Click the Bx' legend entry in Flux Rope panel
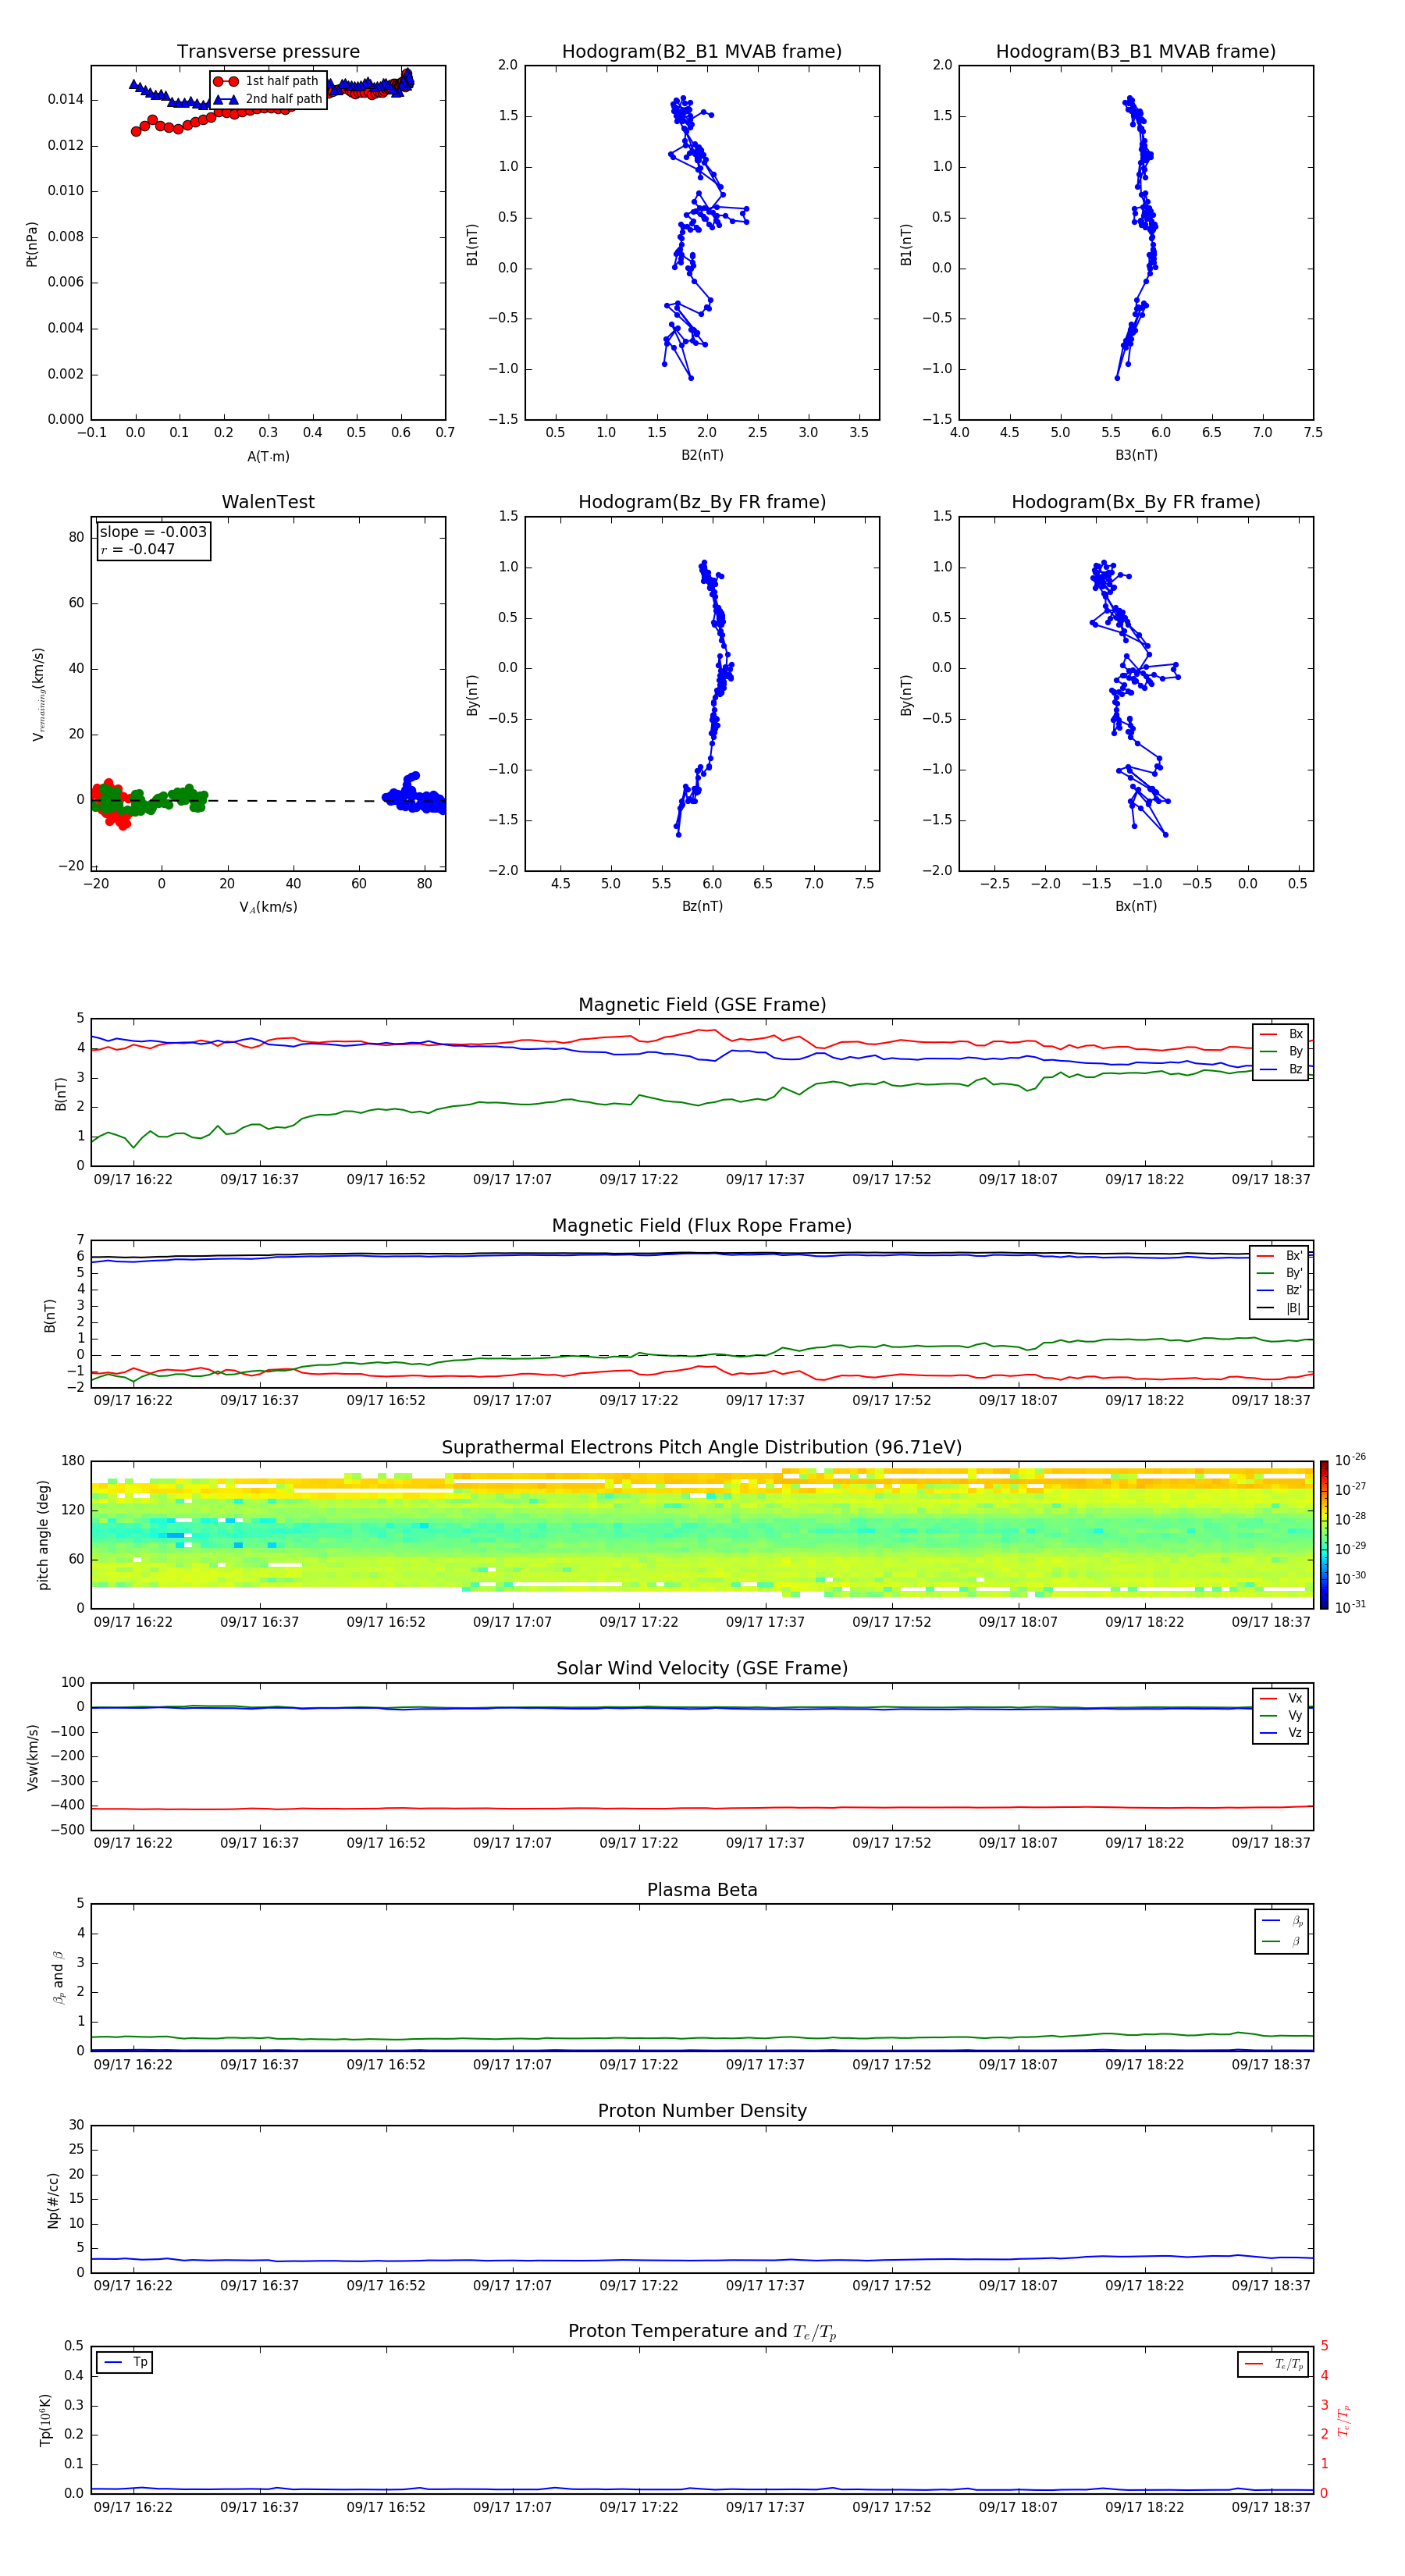Viewport: 1405px width, 2576px height. tap(1280, 1256)
